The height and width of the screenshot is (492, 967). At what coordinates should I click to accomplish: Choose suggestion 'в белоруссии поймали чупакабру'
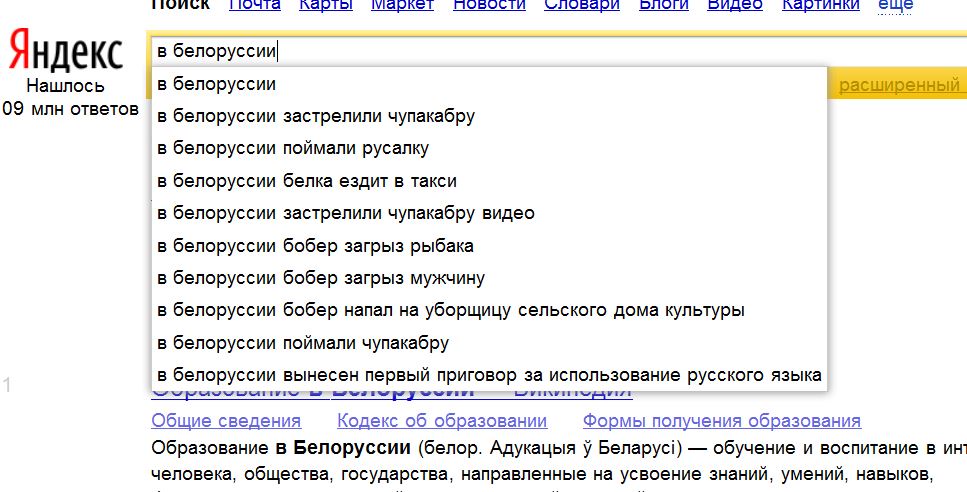(x=489, y=343)
